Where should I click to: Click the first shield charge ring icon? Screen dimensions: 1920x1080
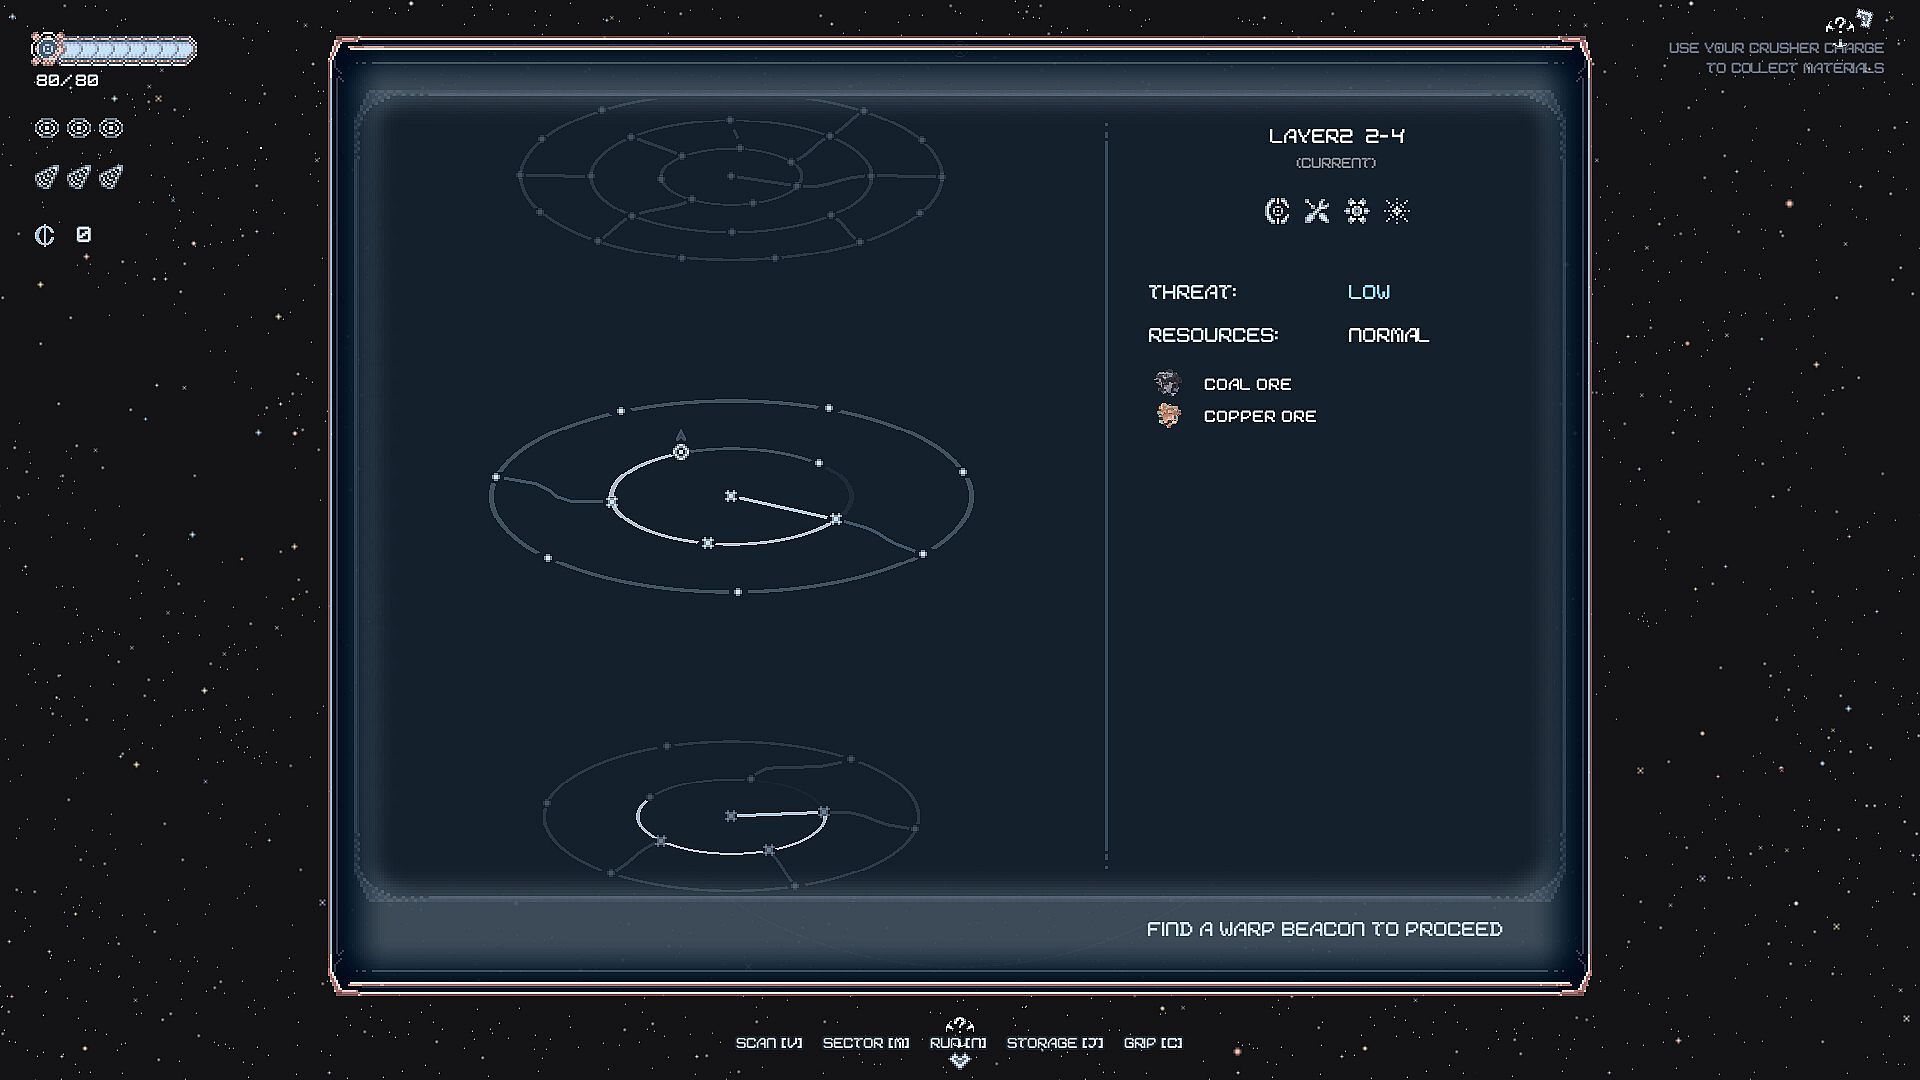pos(46,128)
